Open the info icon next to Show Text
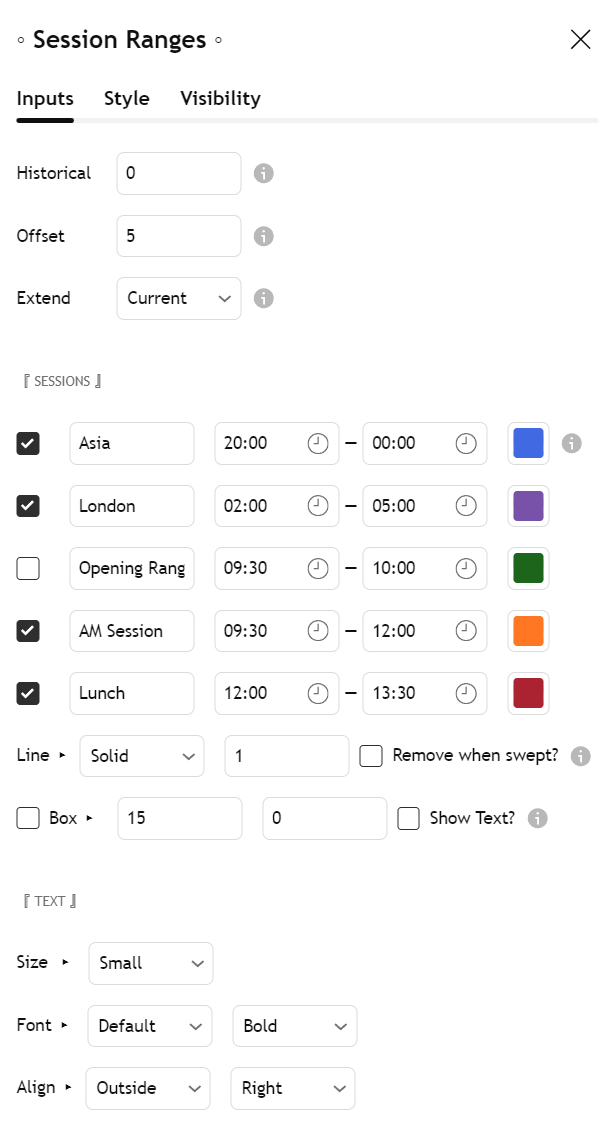612x1147 pixels. (537, 818)
